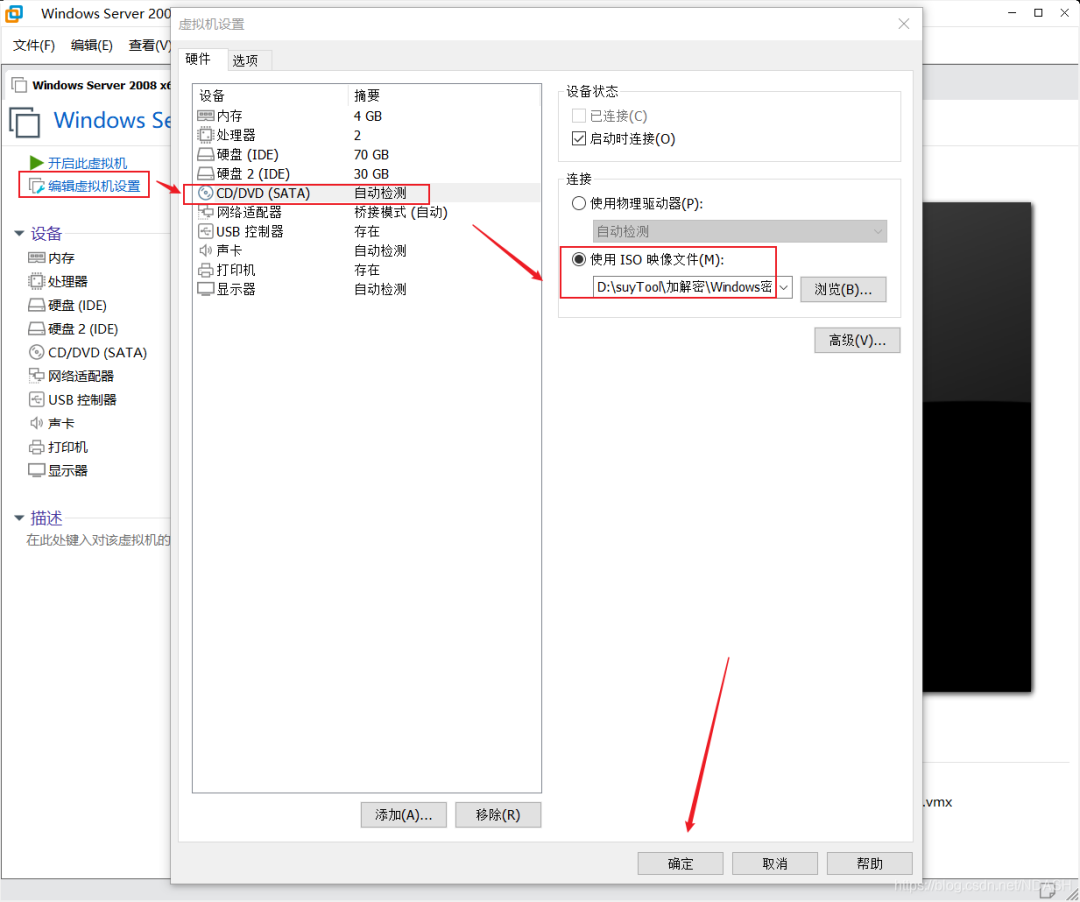This screenshot has height=902, width=1080.
Task: Open the ISO image path dropdown arrow
Action: pyautogui.click(x=784, y=288)
